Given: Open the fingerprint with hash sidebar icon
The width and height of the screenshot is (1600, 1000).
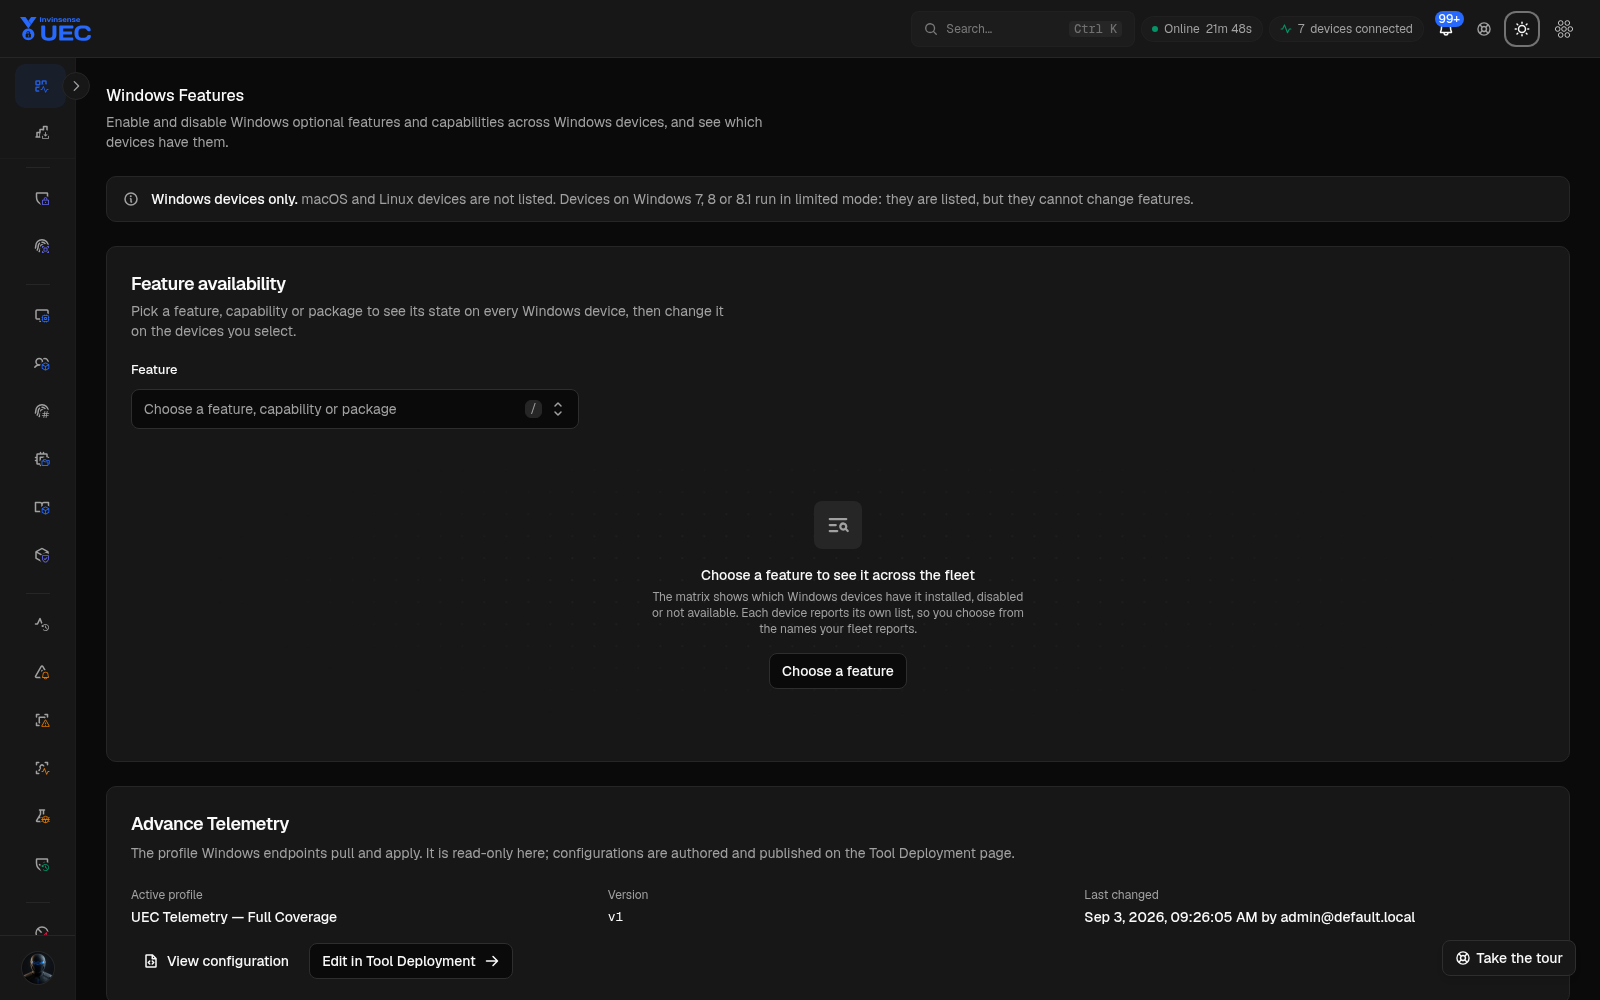Looking at the screenshot, I should click(41, 411).
